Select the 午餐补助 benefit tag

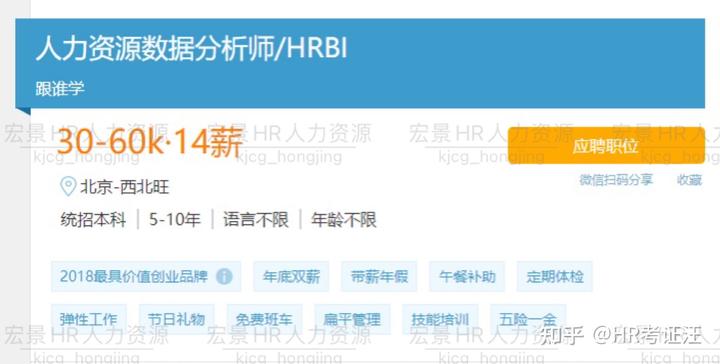[x=467, y=276]
